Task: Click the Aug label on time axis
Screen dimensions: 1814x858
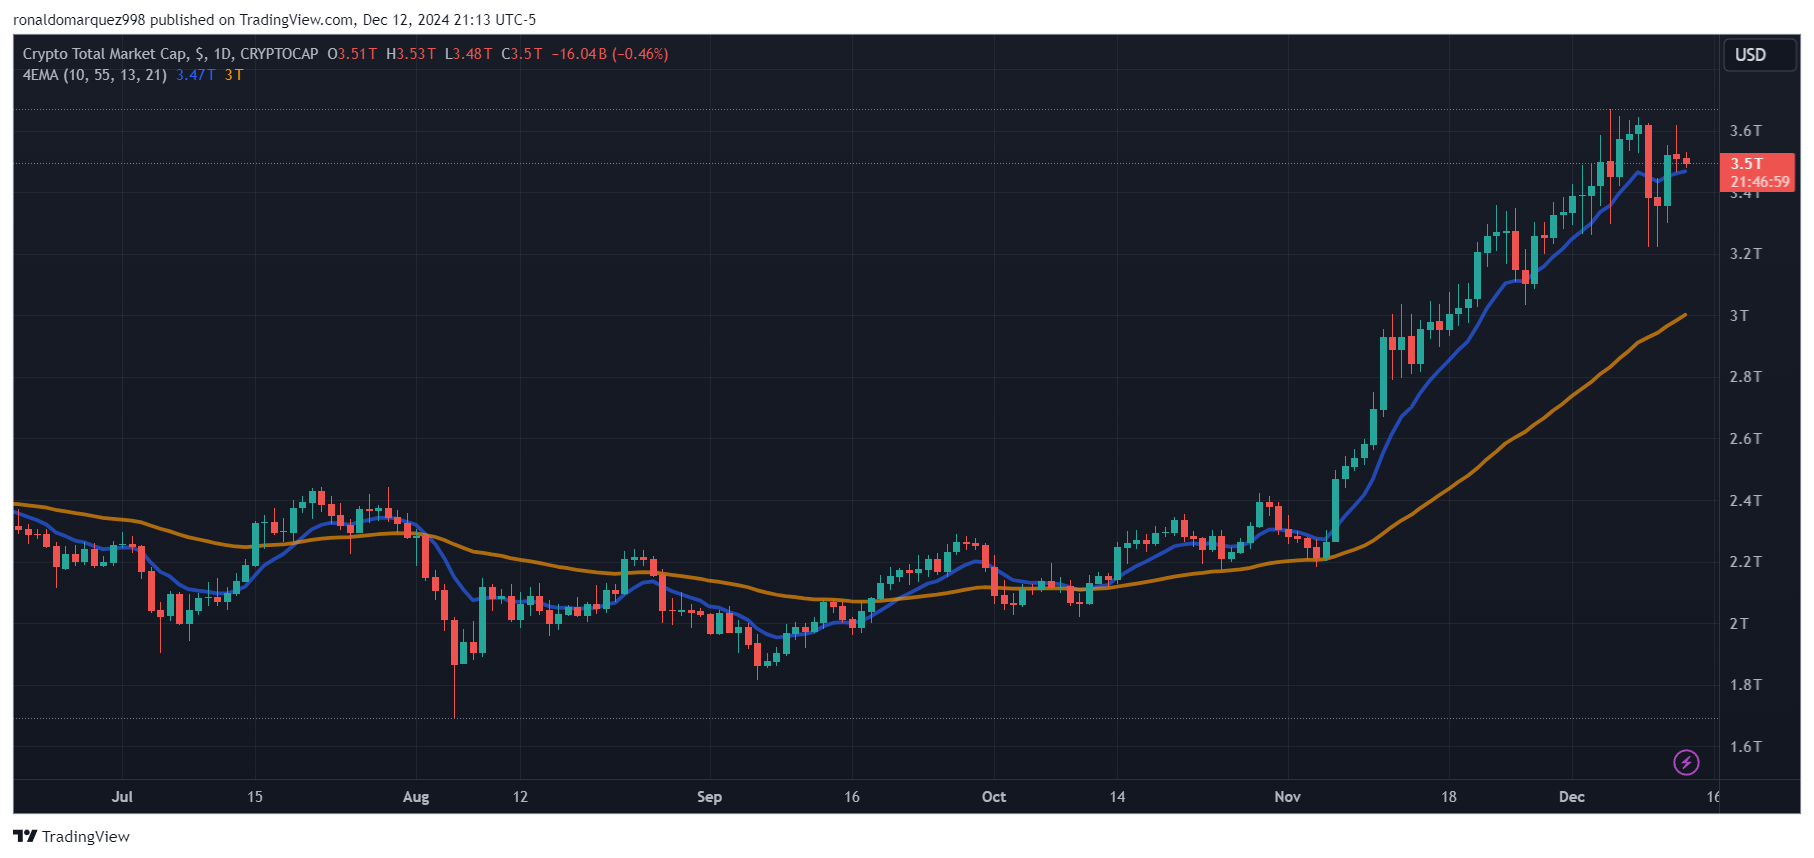Action: click(416, 797)
